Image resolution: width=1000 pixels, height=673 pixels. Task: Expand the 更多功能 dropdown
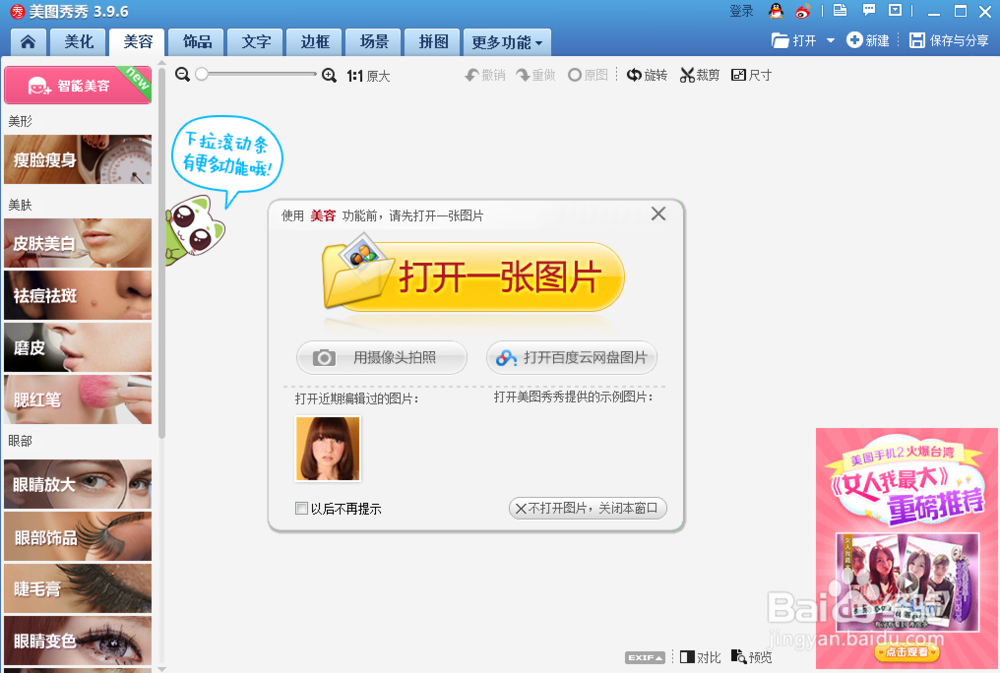tap(507, 42)
